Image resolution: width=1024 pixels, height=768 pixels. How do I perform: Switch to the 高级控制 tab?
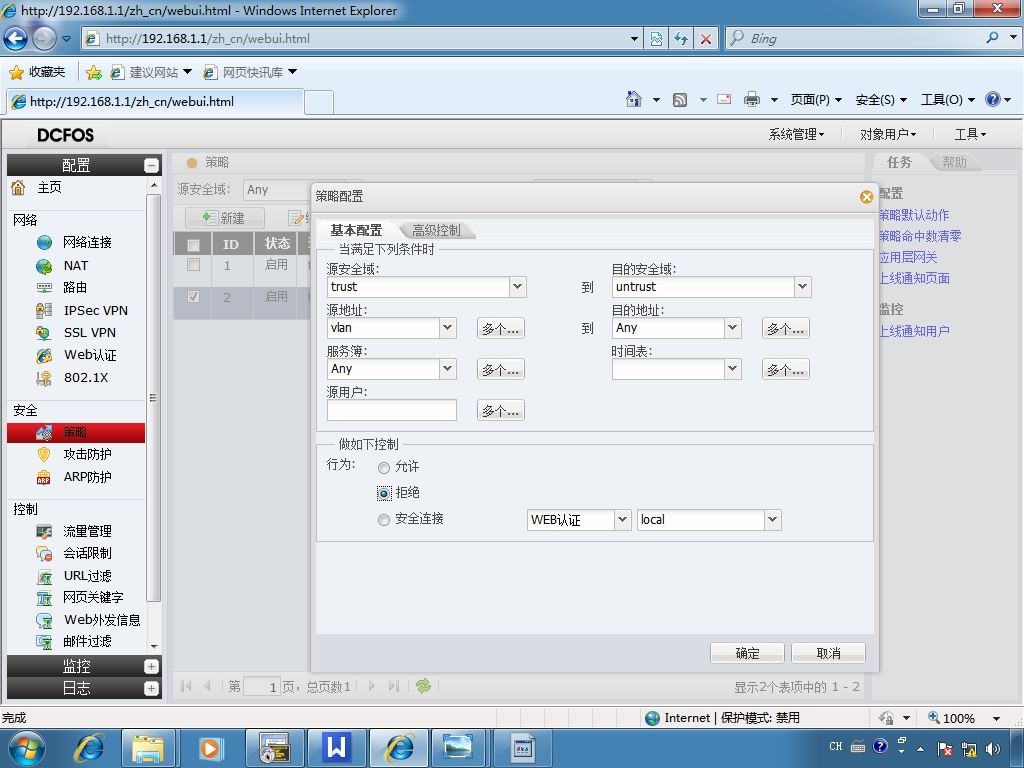[436, 231]
